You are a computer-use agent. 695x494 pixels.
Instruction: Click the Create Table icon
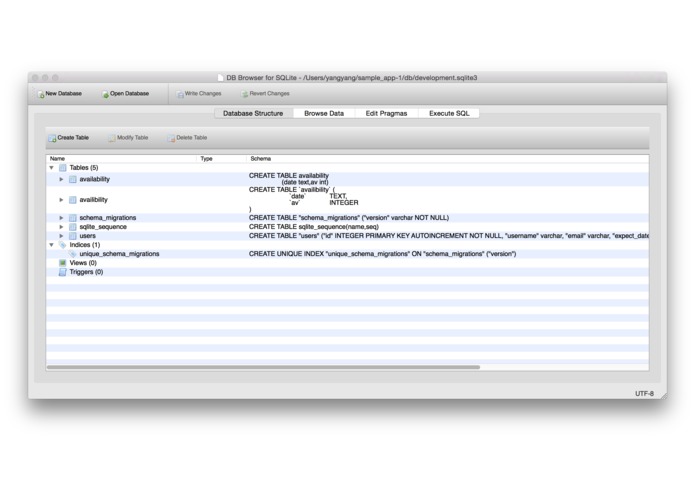point(52,138)
